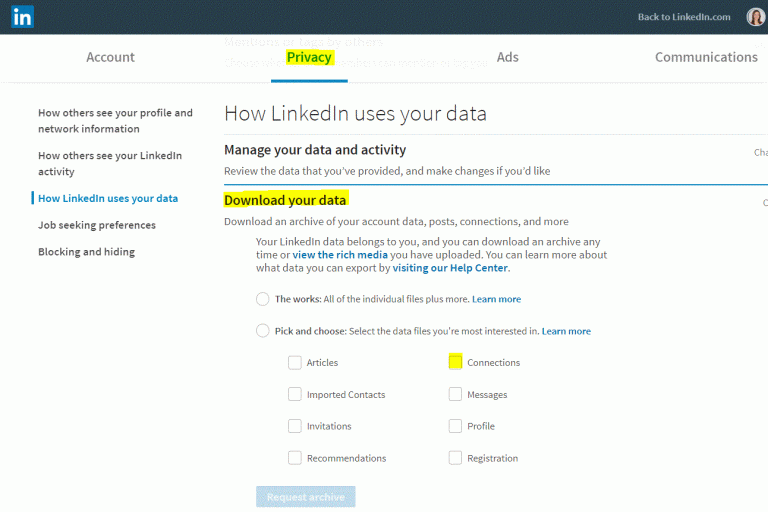Check the Invitations checkbox

point(295,426)
